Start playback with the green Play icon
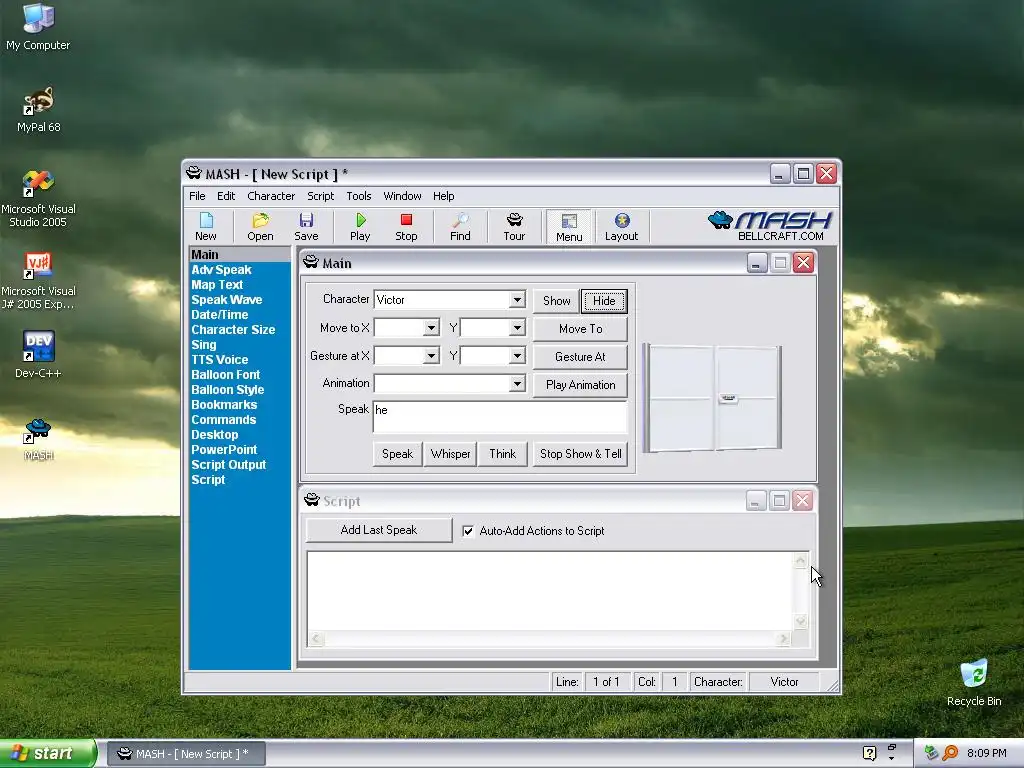 point(360,227)
